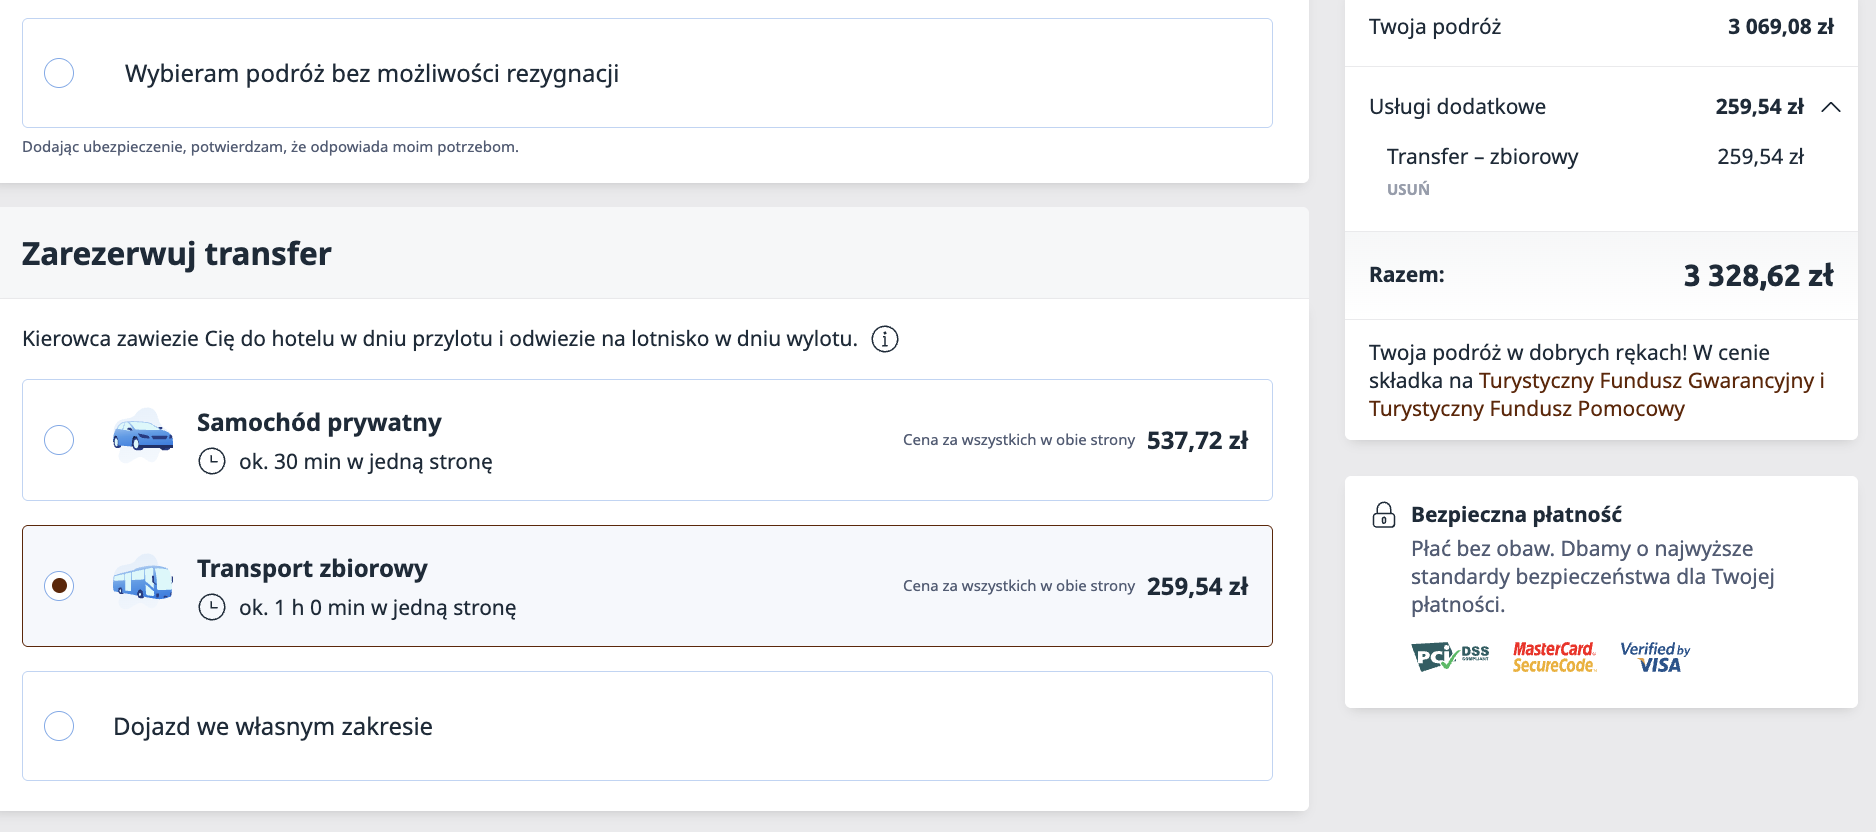Select the Transport zbiorowy radio button

[59, 586]
